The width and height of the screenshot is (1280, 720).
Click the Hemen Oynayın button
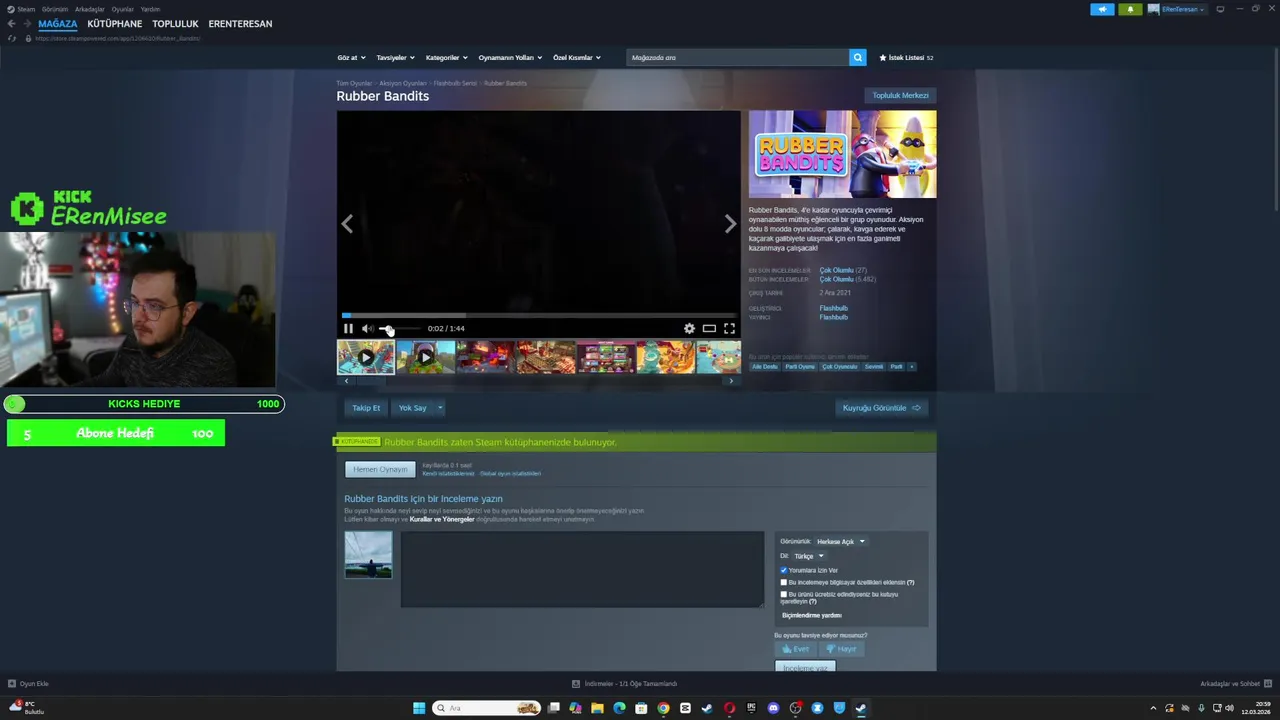click(x=380, y=469)
